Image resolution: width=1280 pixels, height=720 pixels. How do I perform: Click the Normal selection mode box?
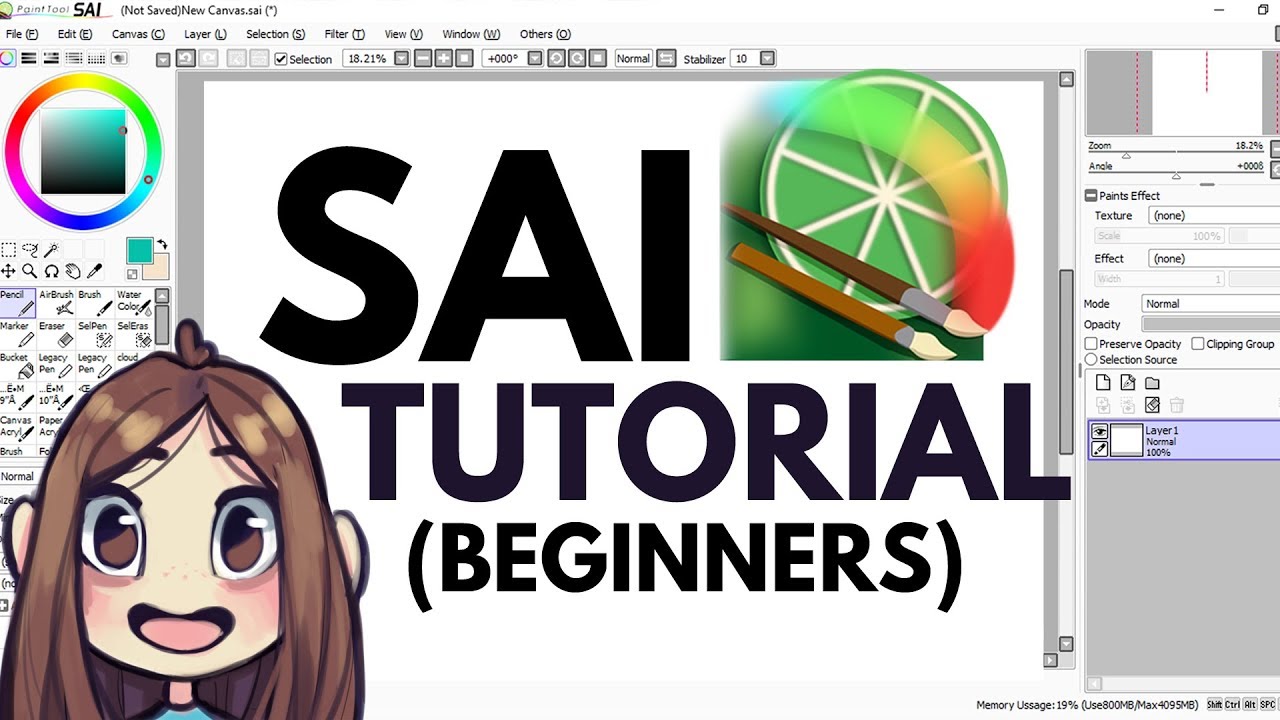[x=633, y=59]
